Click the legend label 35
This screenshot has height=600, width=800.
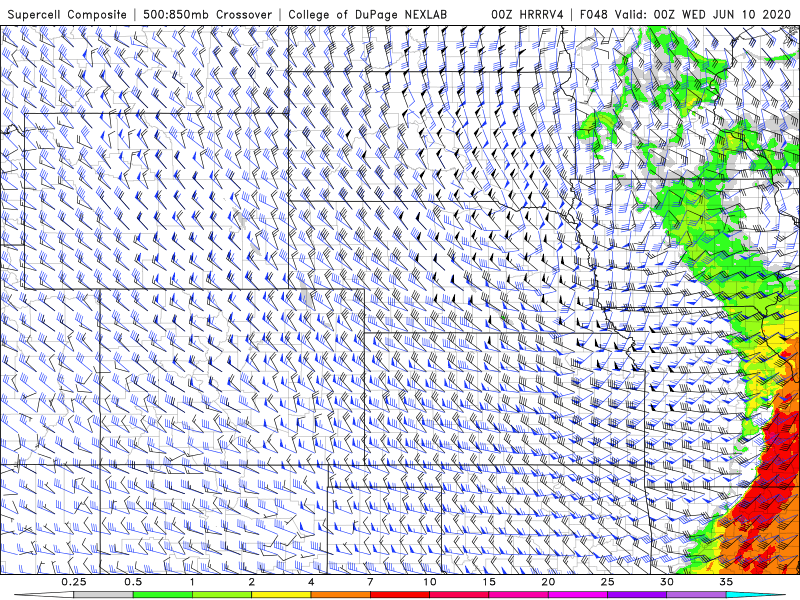pyautogui.click(x=726, y=582)
